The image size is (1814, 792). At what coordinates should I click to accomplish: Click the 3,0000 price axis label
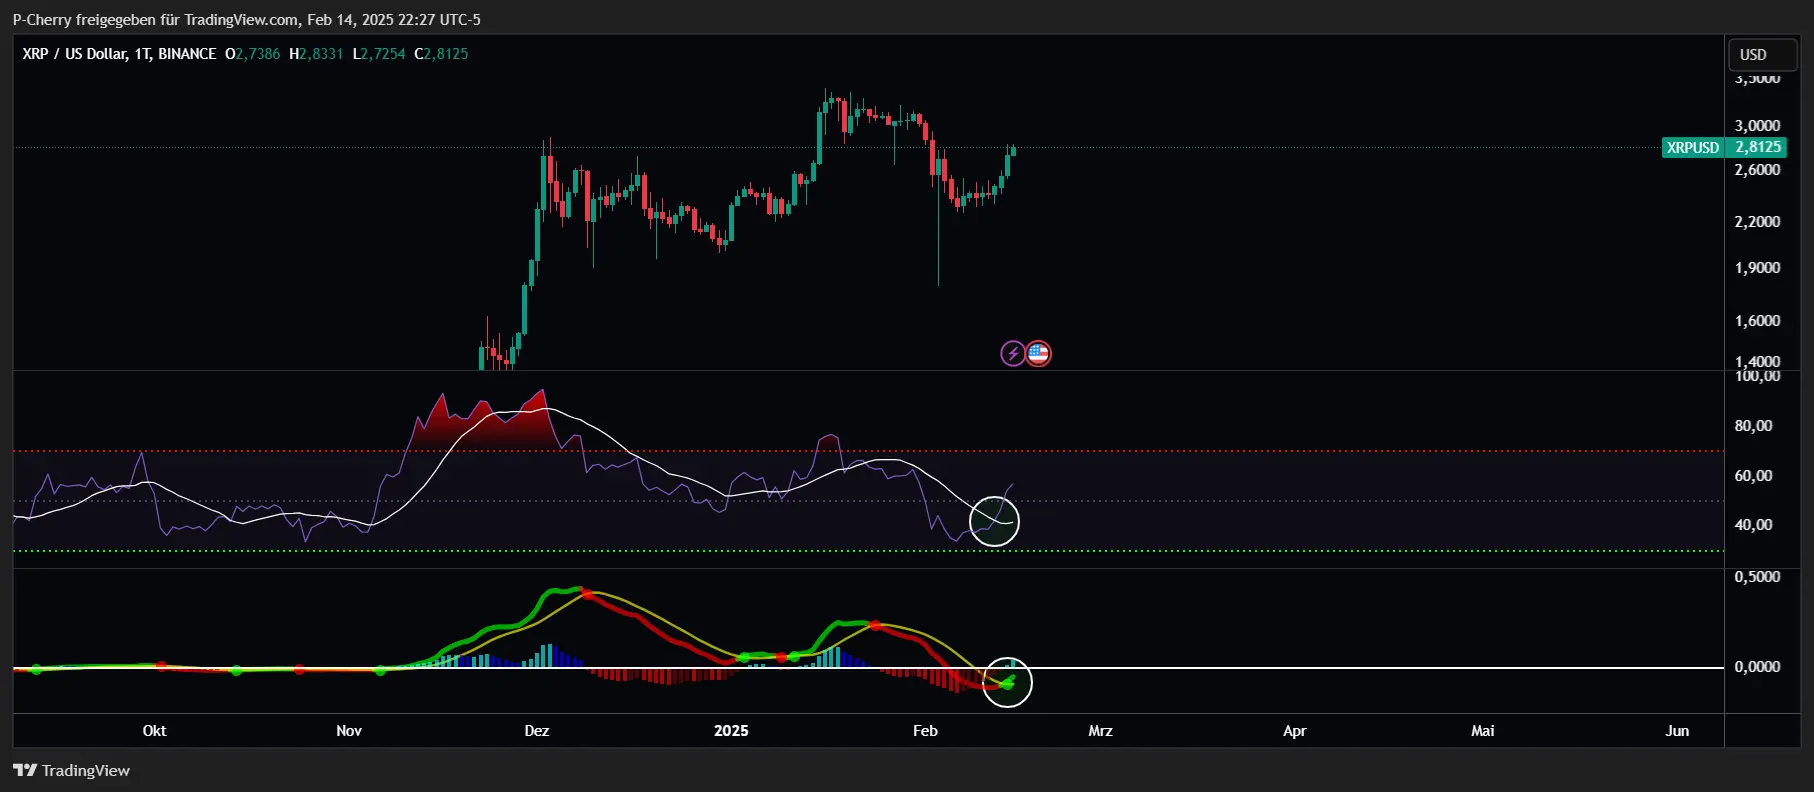(x=1757, y=126)
